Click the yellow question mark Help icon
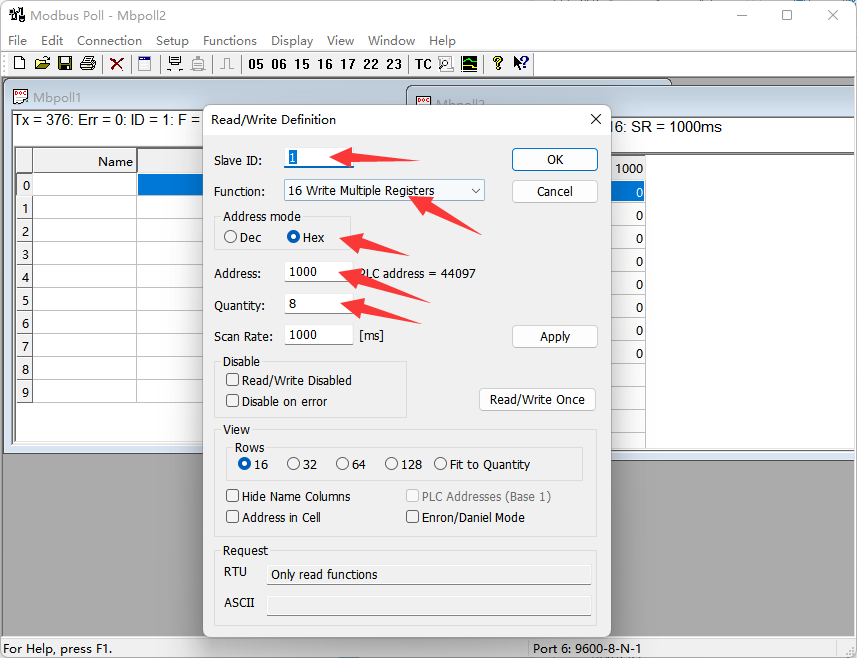 pyautogui.click(x=497, y=63)
